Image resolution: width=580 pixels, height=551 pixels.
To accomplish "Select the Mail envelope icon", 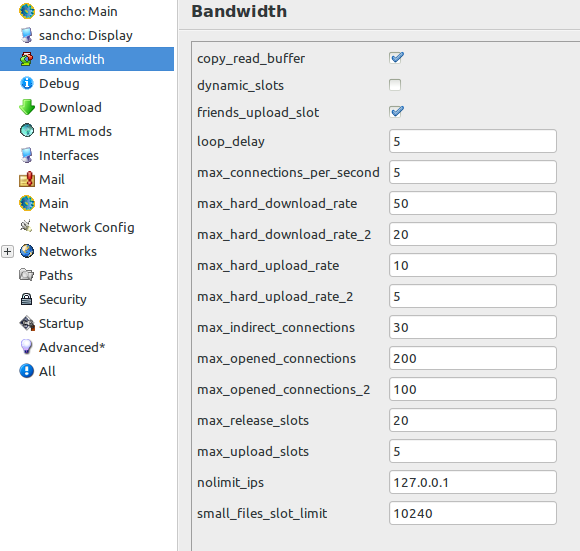I will point(27,179).
